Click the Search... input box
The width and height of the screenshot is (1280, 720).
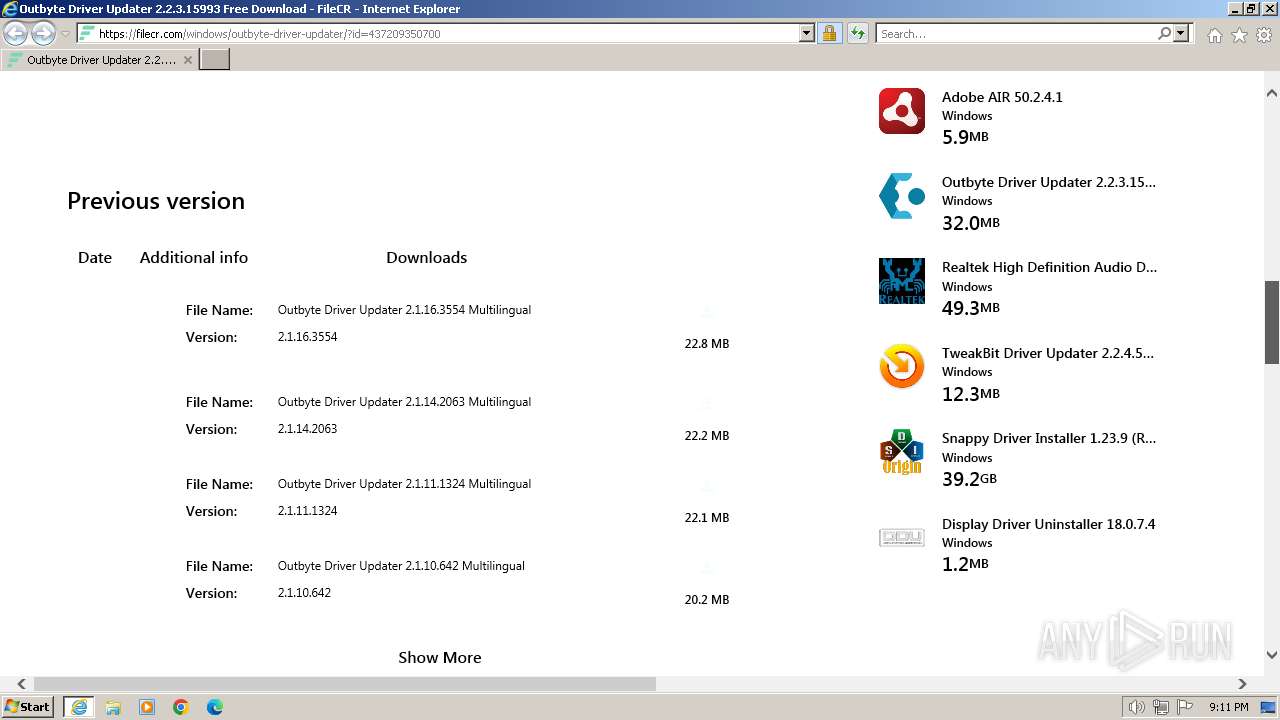tap(1015, 33)
